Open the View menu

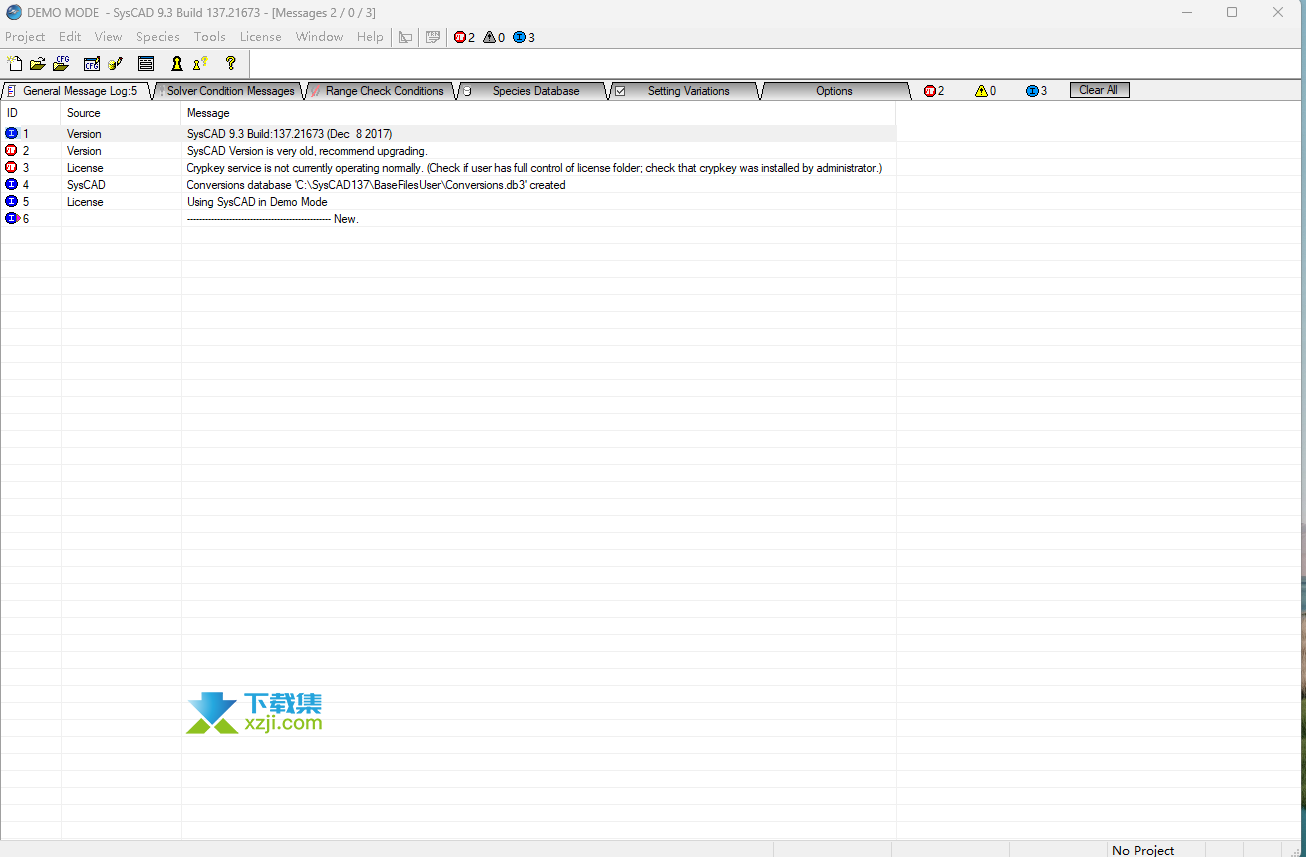pos(108,37)
